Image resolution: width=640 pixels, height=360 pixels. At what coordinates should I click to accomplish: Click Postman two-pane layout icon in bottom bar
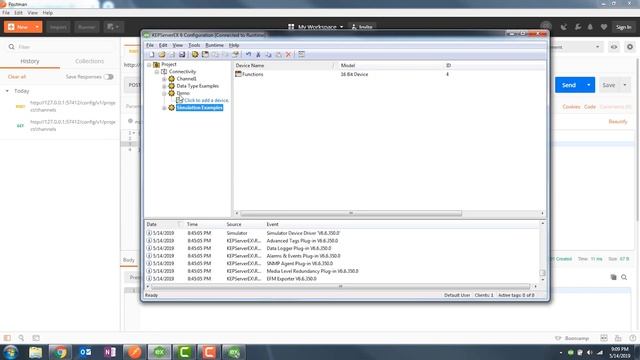pyautogui.click(x=604, y=338)
